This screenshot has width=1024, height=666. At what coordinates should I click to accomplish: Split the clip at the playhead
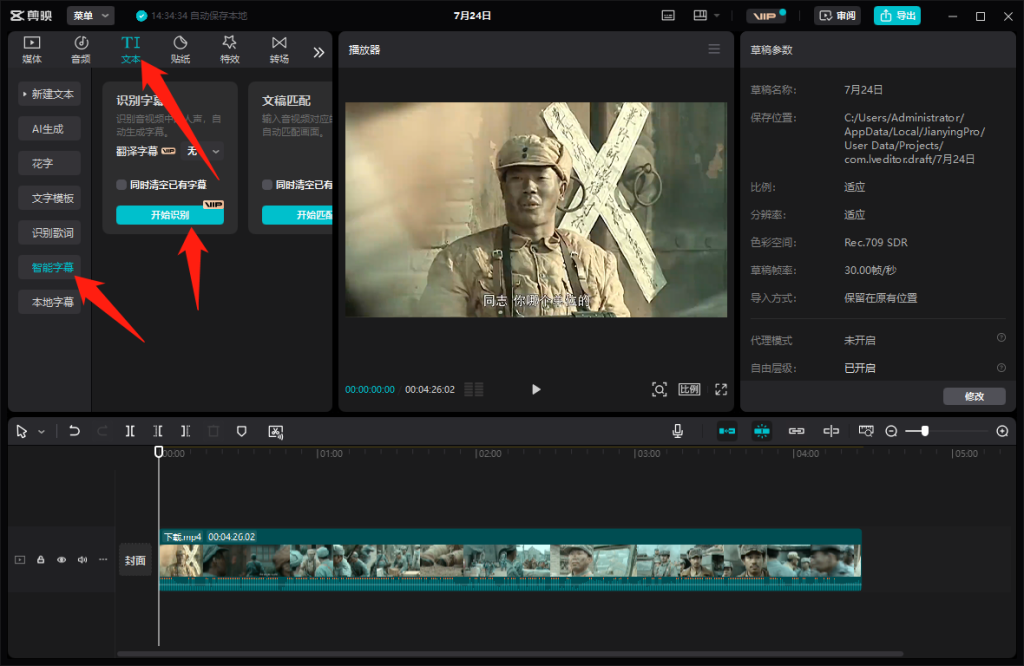point(130,431)
